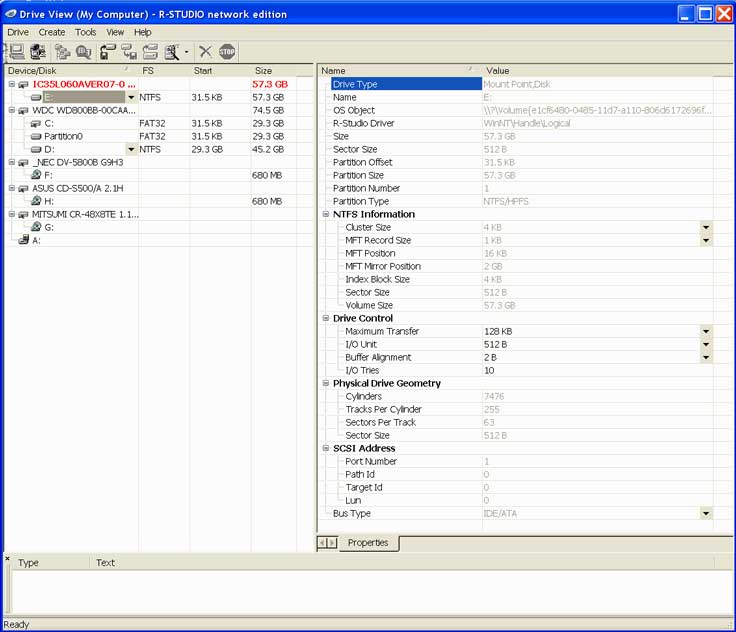This screenshot has height=632, width=736.
Task: Open the dropdown arrow on E: row
Action: pyautogui.click(x=131, y=98)
